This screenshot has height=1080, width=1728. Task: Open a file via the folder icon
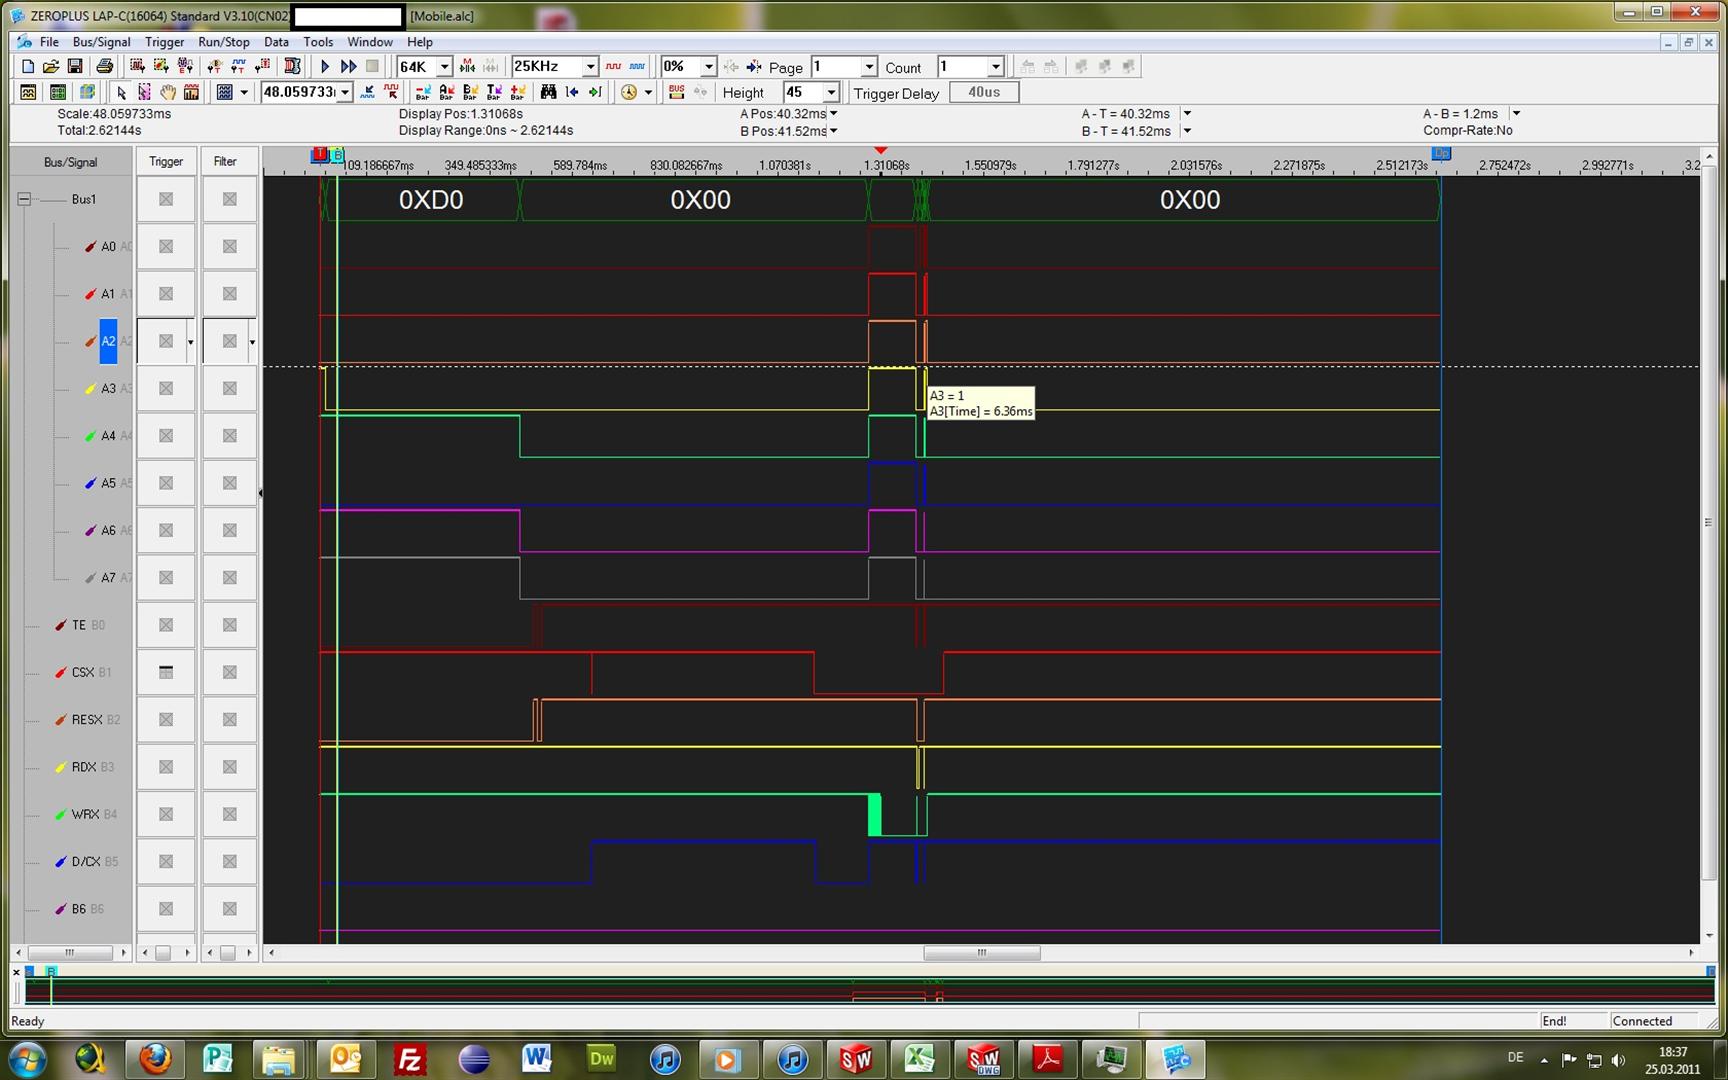[51, 66]
